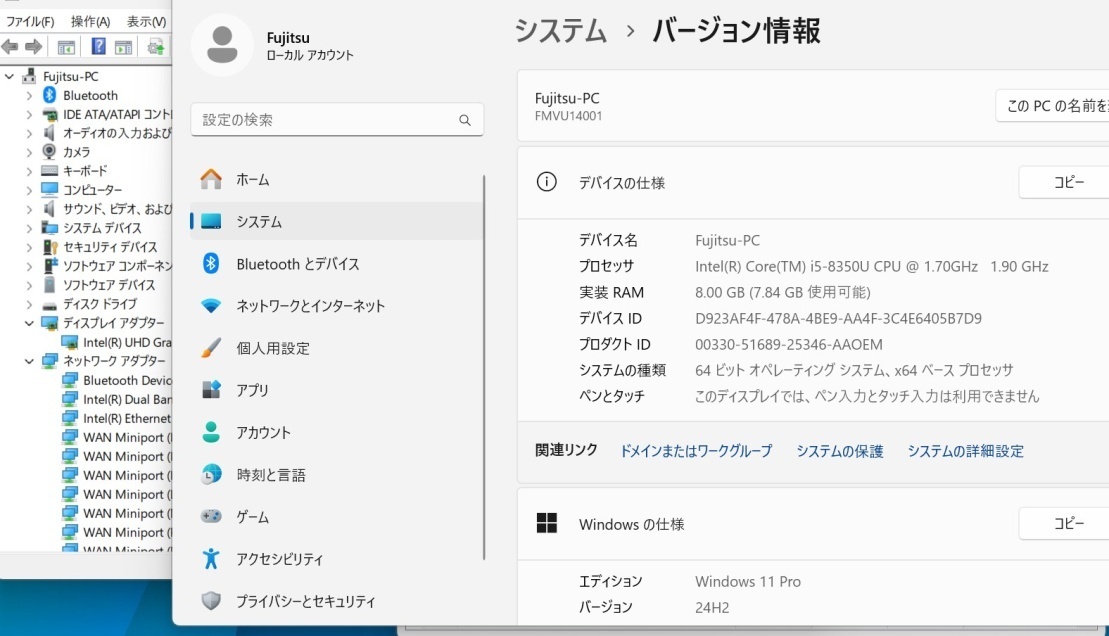The width and height of the screenshot is (1109, 636).
Task: Expand the Bluetooth node in Device Manager
Action: click(29, 95)
